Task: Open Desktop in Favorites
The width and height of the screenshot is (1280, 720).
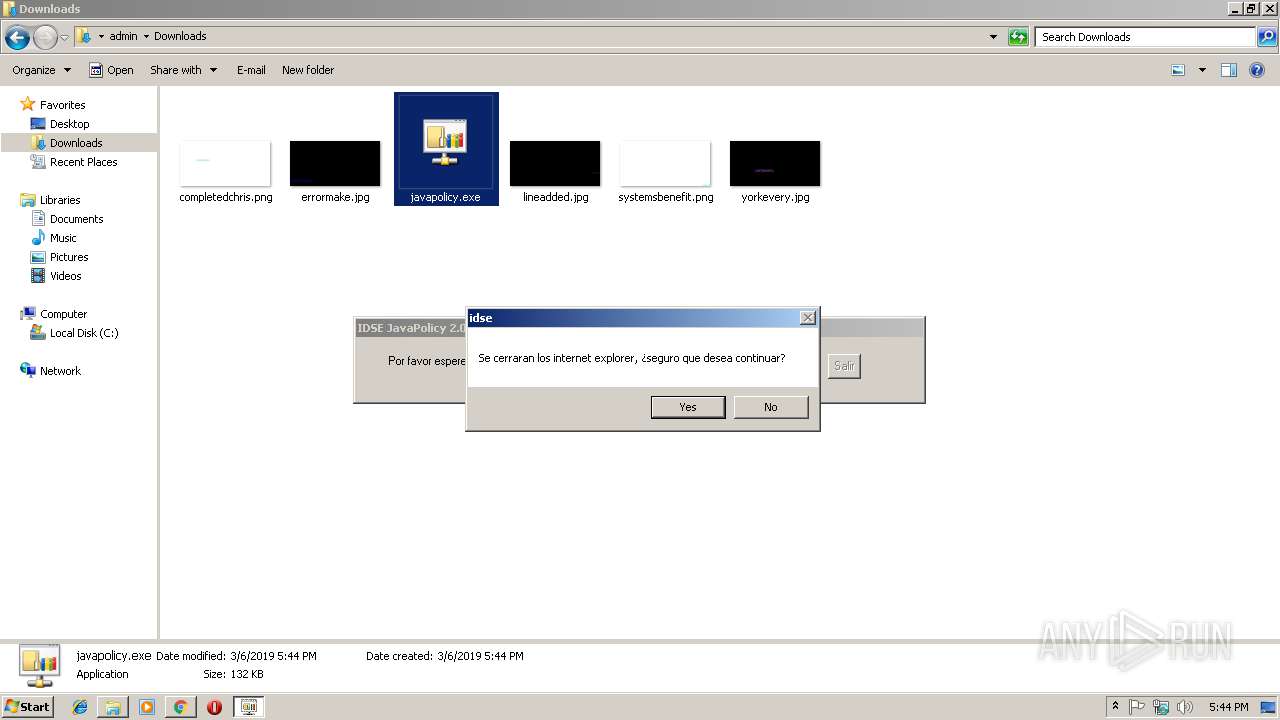Action: point(69,124)
